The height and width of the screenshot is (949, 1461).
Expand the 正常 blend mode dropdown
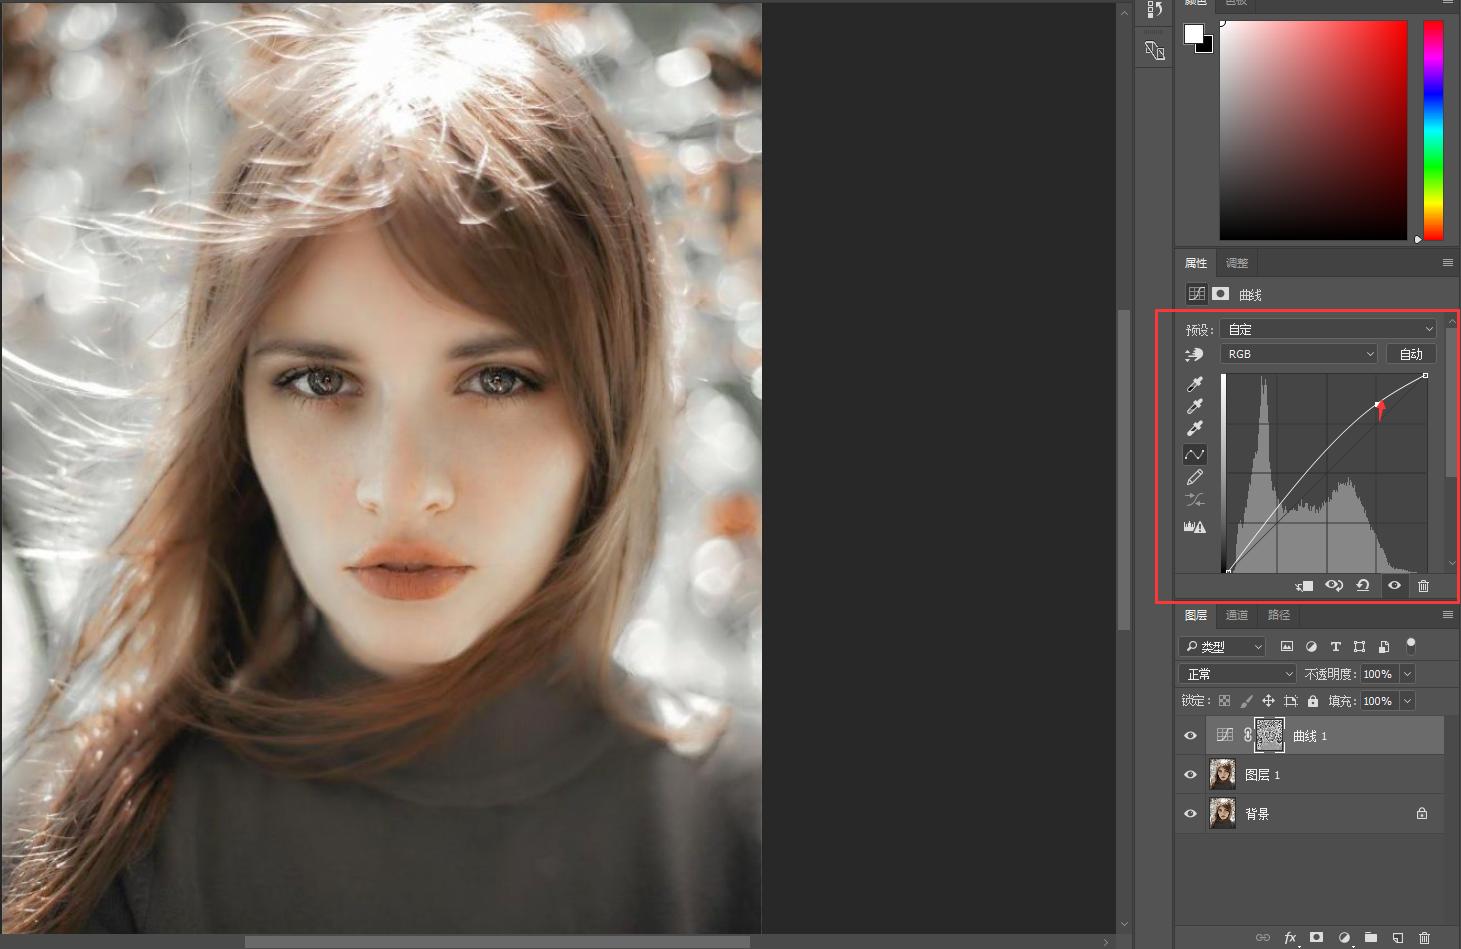pos(1238,674)
